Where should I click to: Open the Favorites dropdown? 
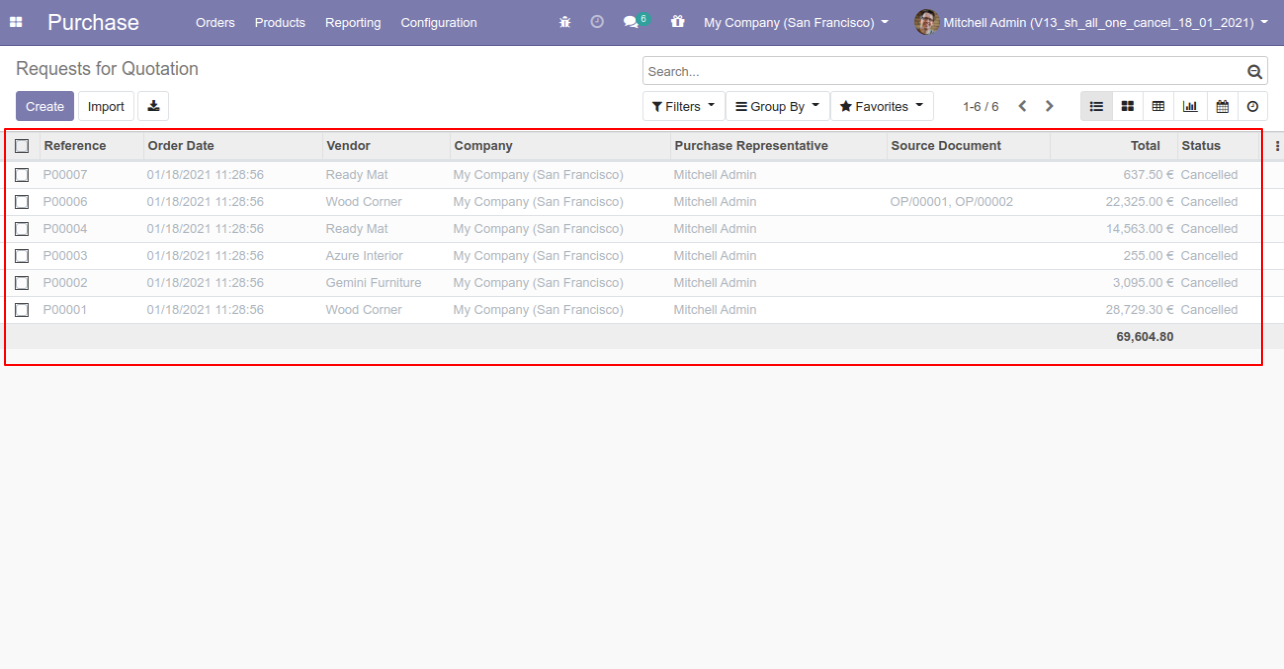click(x=882, y=106)
